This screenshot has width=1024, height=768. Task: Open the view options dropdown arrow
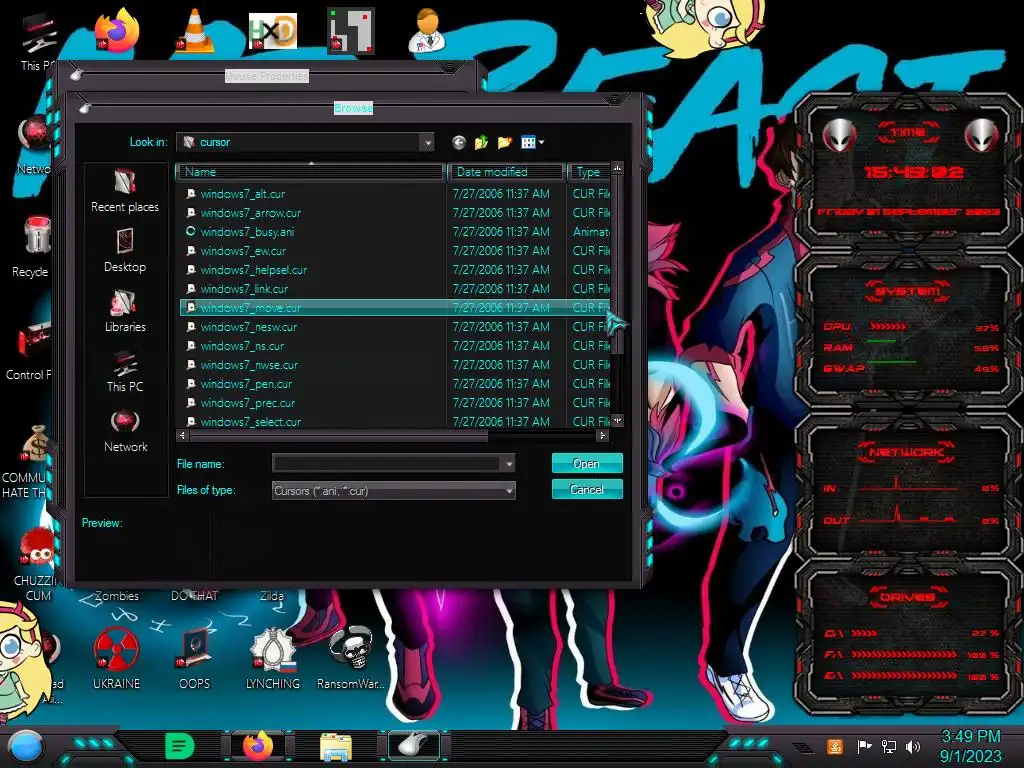tap(541, 142)
